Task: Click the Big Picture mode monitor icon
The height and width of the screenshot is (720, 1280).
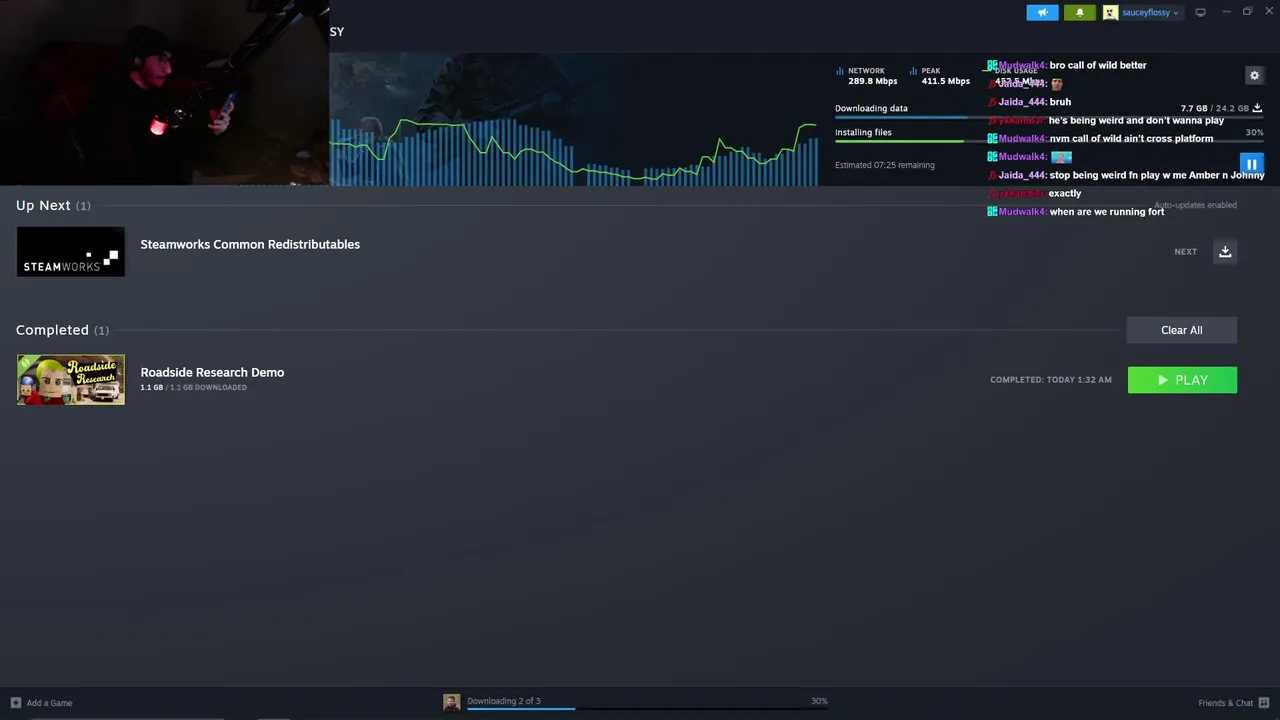Action: (x=1200, y=13)
